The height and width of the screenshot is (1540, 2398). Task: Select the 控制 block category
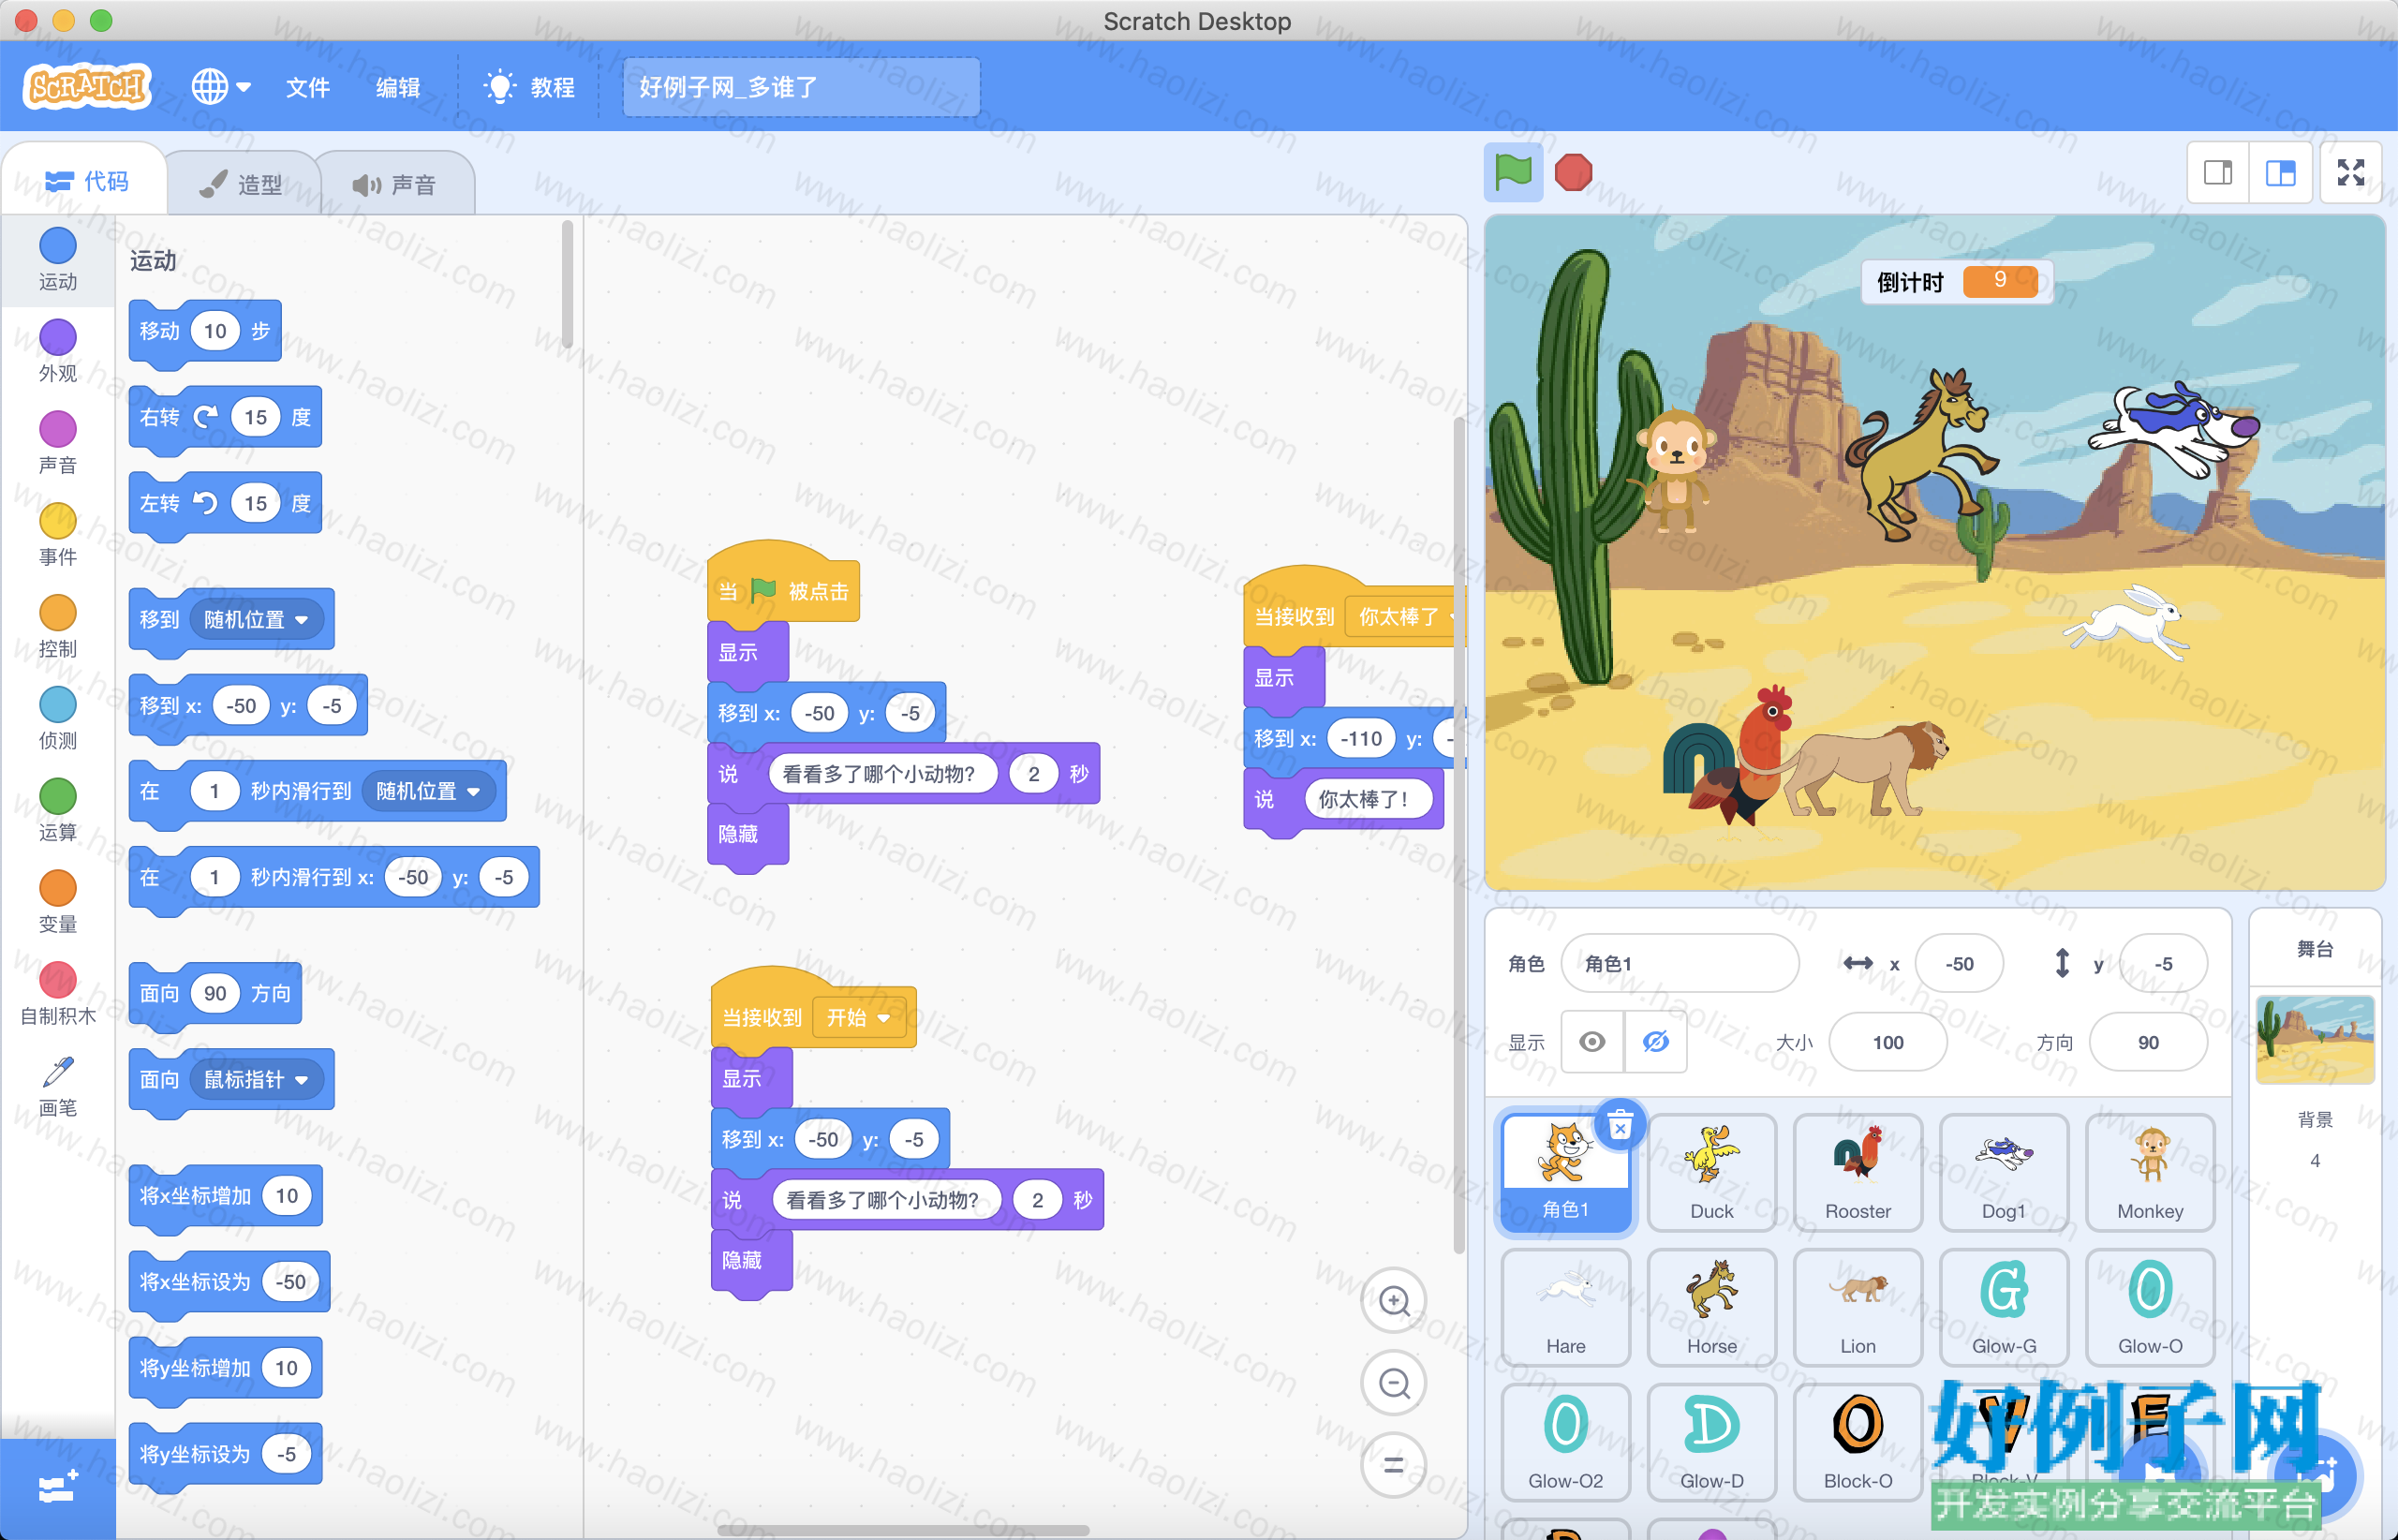coord(58,627)
